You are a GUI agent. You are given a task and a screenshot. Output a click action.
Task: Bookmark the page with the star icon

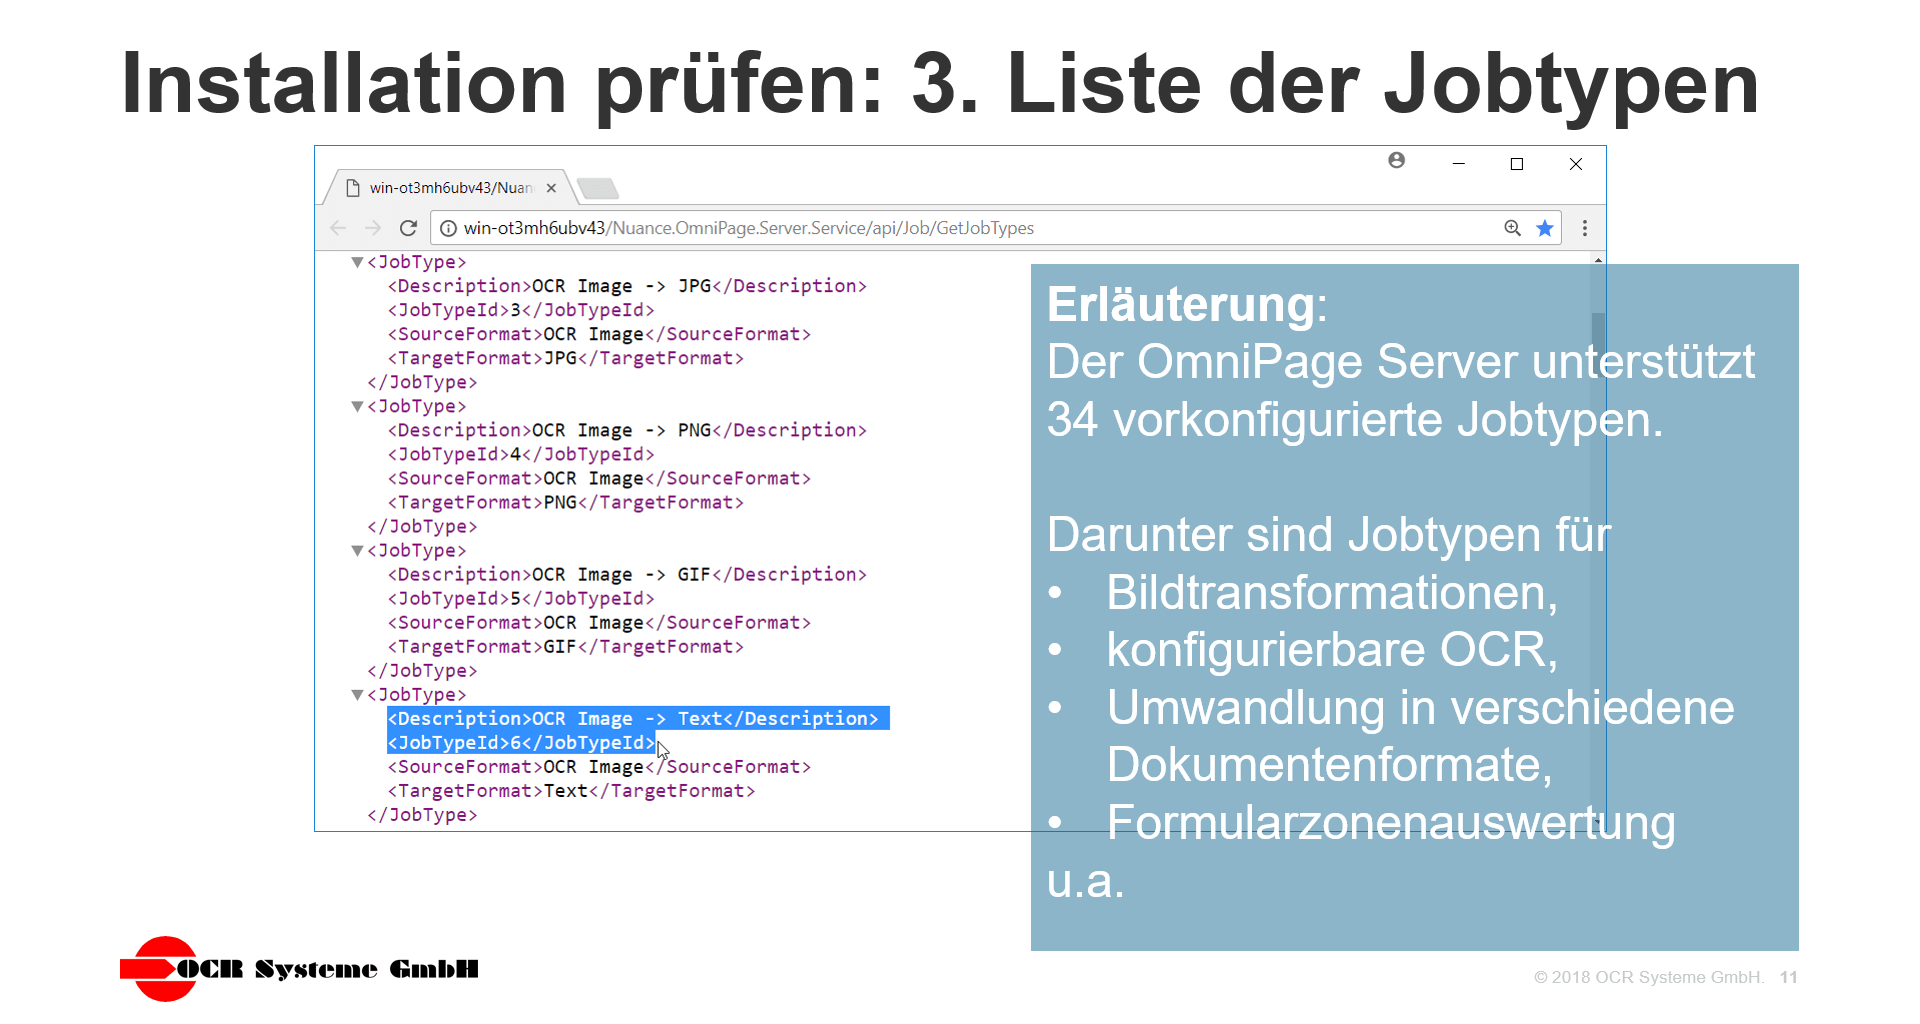(x=1544, y=228)
